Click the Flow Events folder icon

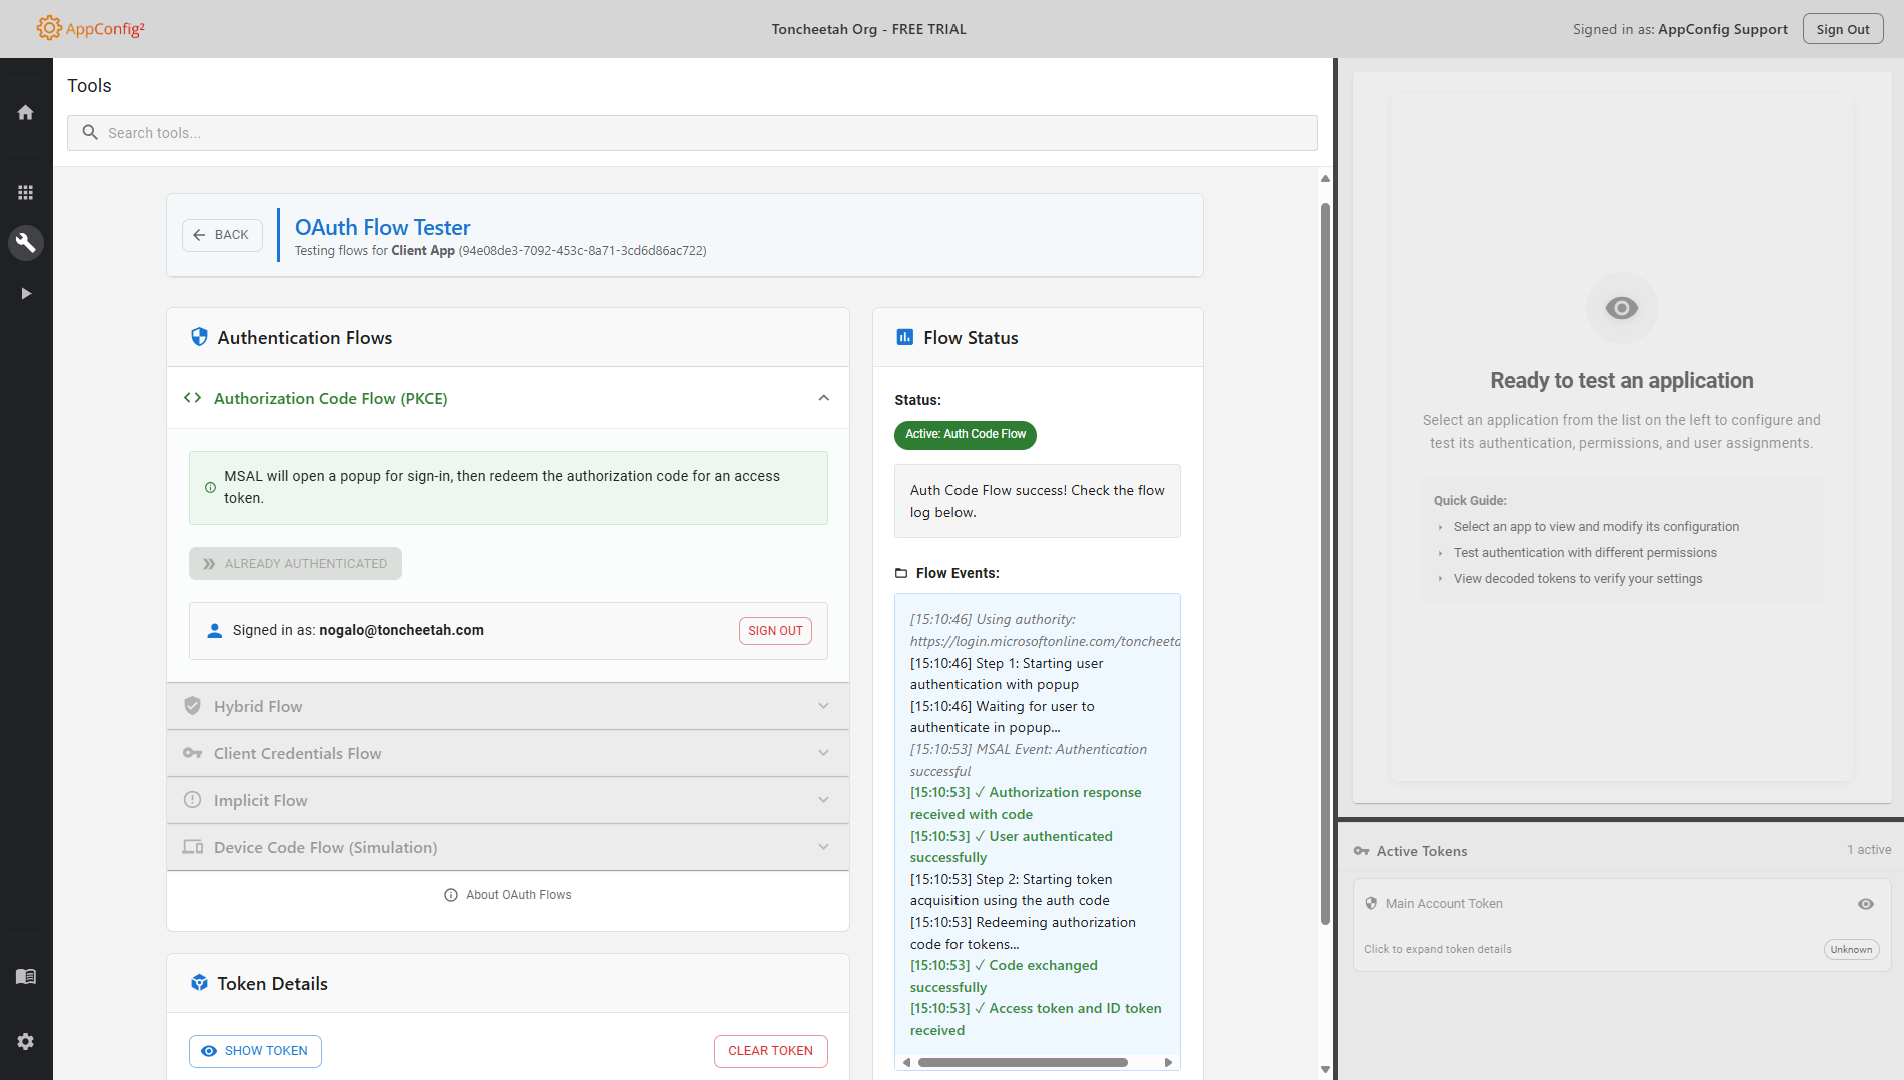[901, 573]
